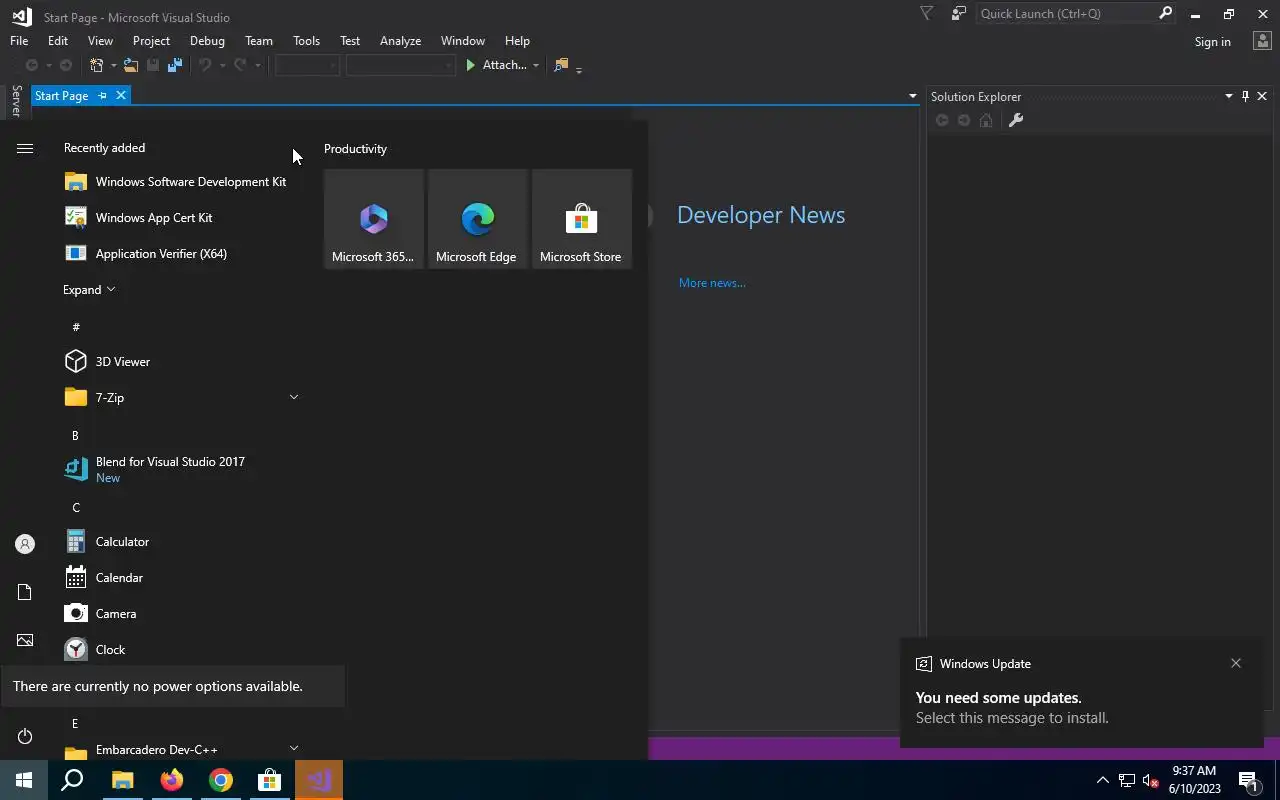This screenshot has height=800, width=1280.
Task: Open Google Chrome from the taskbar
Action: click(x=221, y=780)
